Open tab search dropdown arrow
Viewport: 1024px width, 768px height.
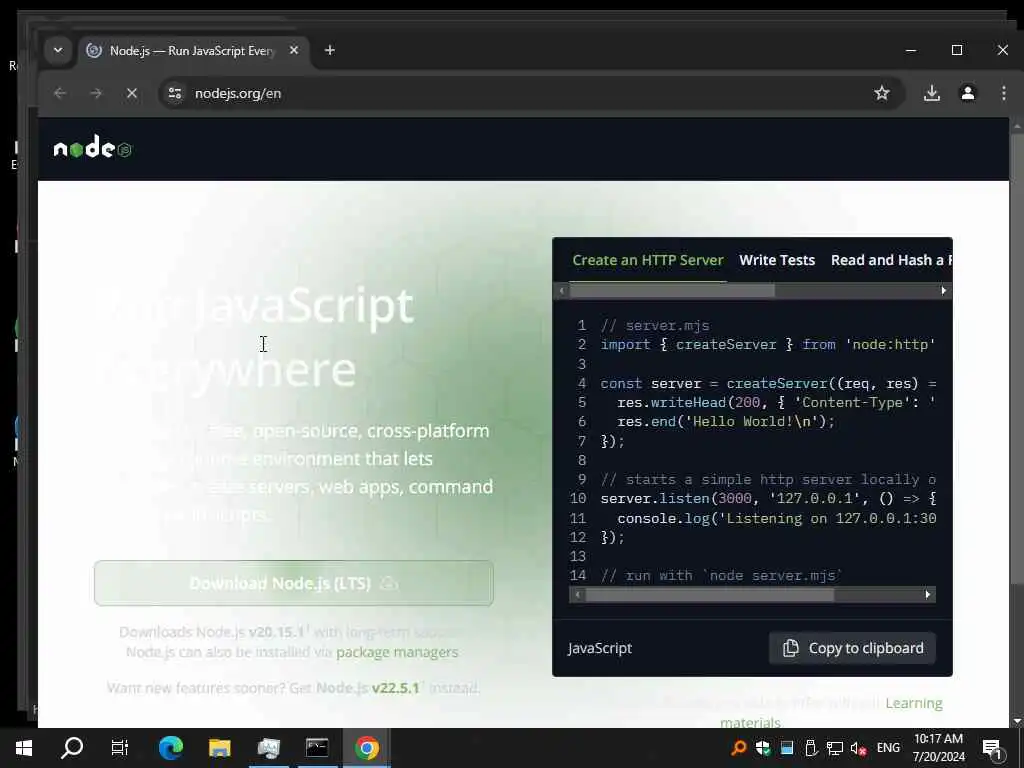pos(58,50)
